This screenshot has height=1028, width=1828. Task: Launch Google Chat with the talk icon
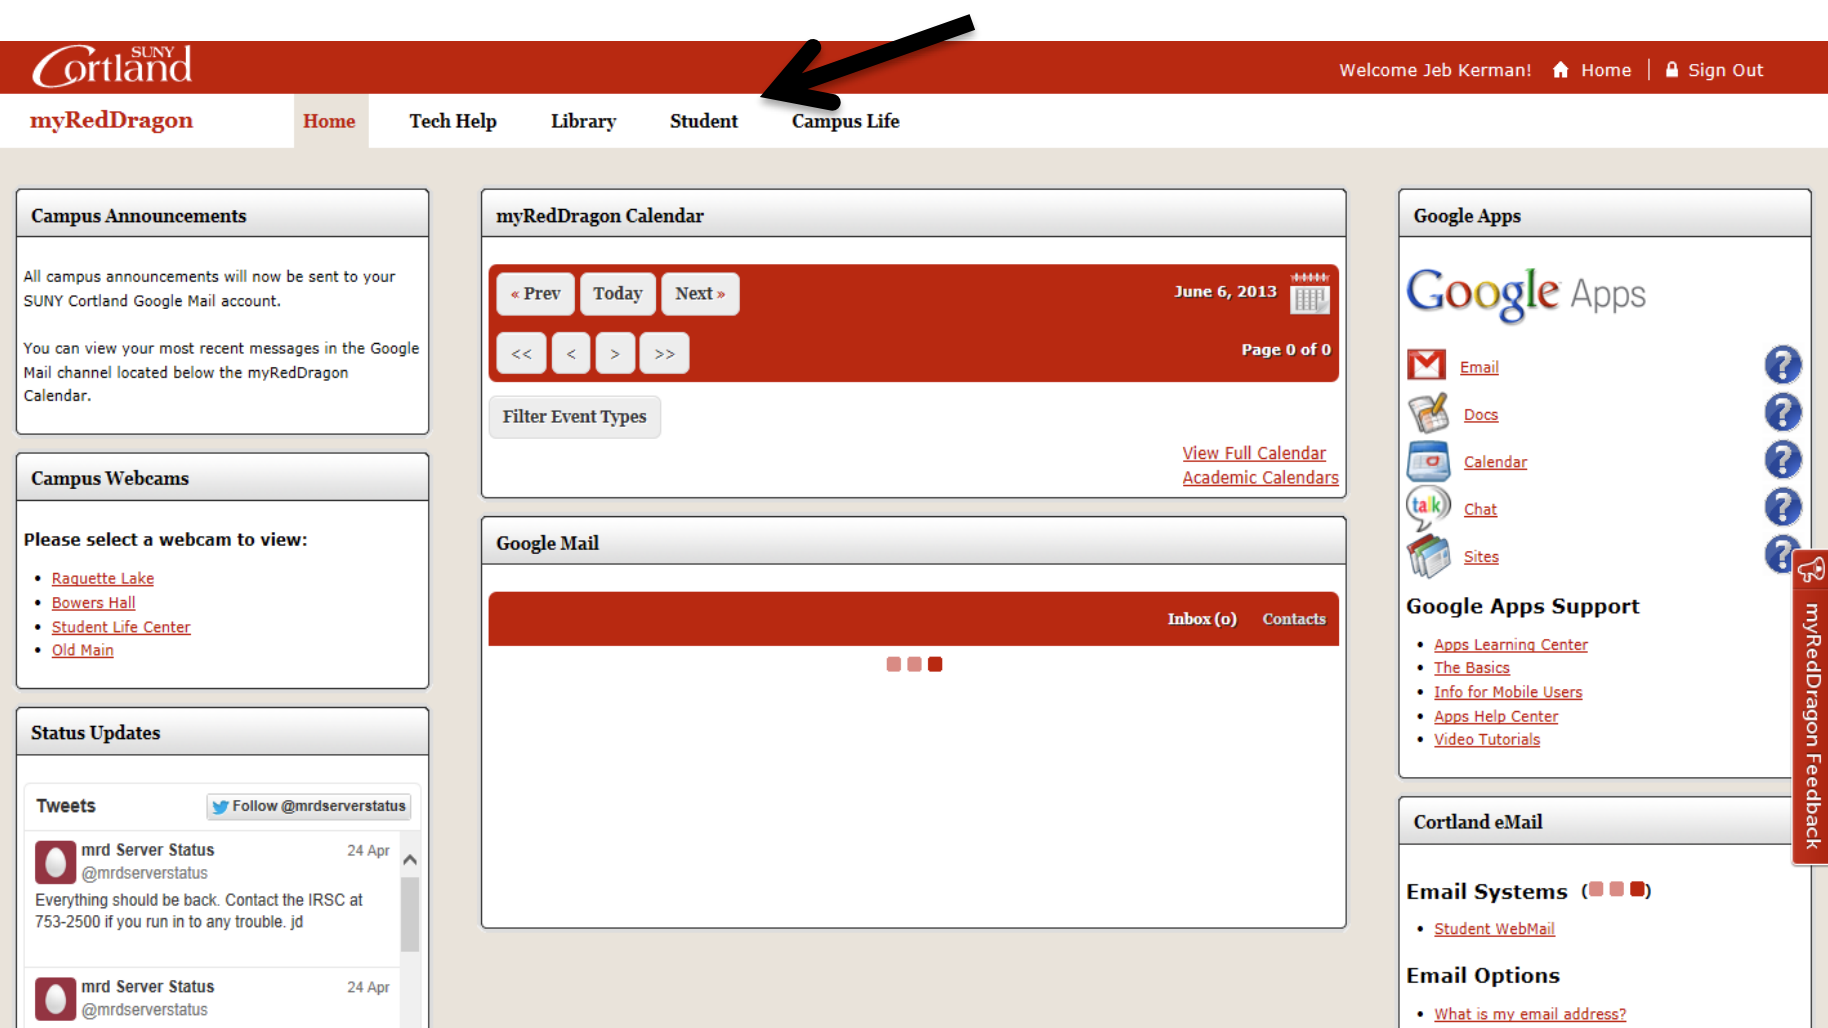(x=1428, y=506)
